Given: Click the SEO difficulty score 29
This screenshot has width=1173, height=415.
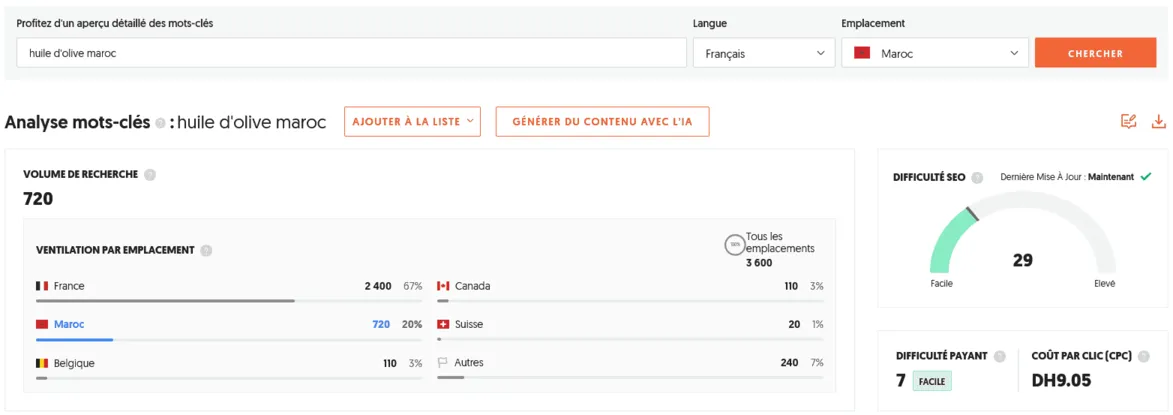Looking at the screenshot, I should pyautogui.click(x=1023, y=260).
